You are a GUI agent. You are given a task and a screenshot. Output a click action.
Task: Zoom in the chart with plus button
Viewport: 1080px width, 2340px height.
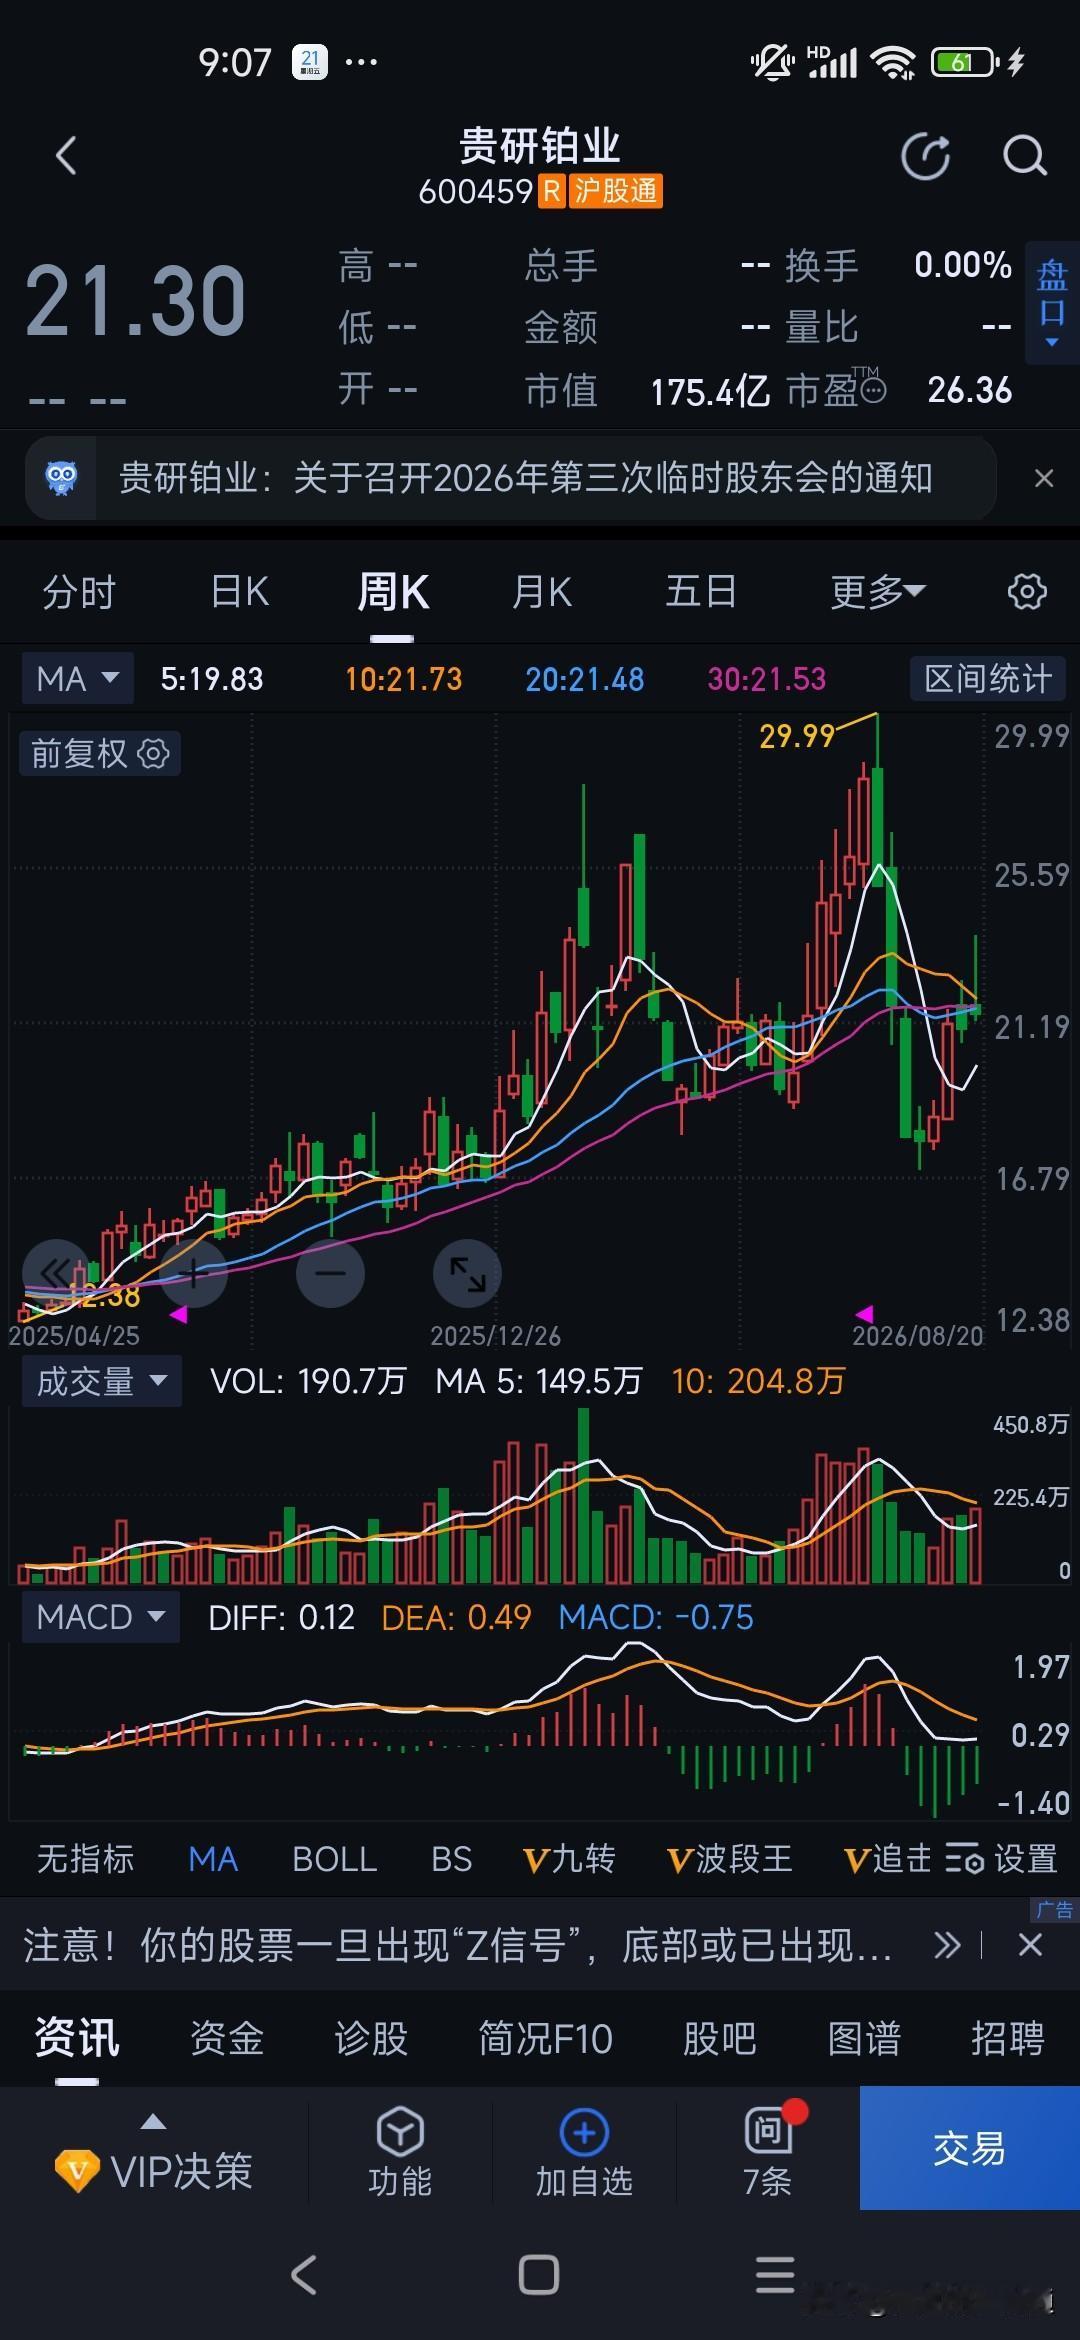coord(194,1273)
